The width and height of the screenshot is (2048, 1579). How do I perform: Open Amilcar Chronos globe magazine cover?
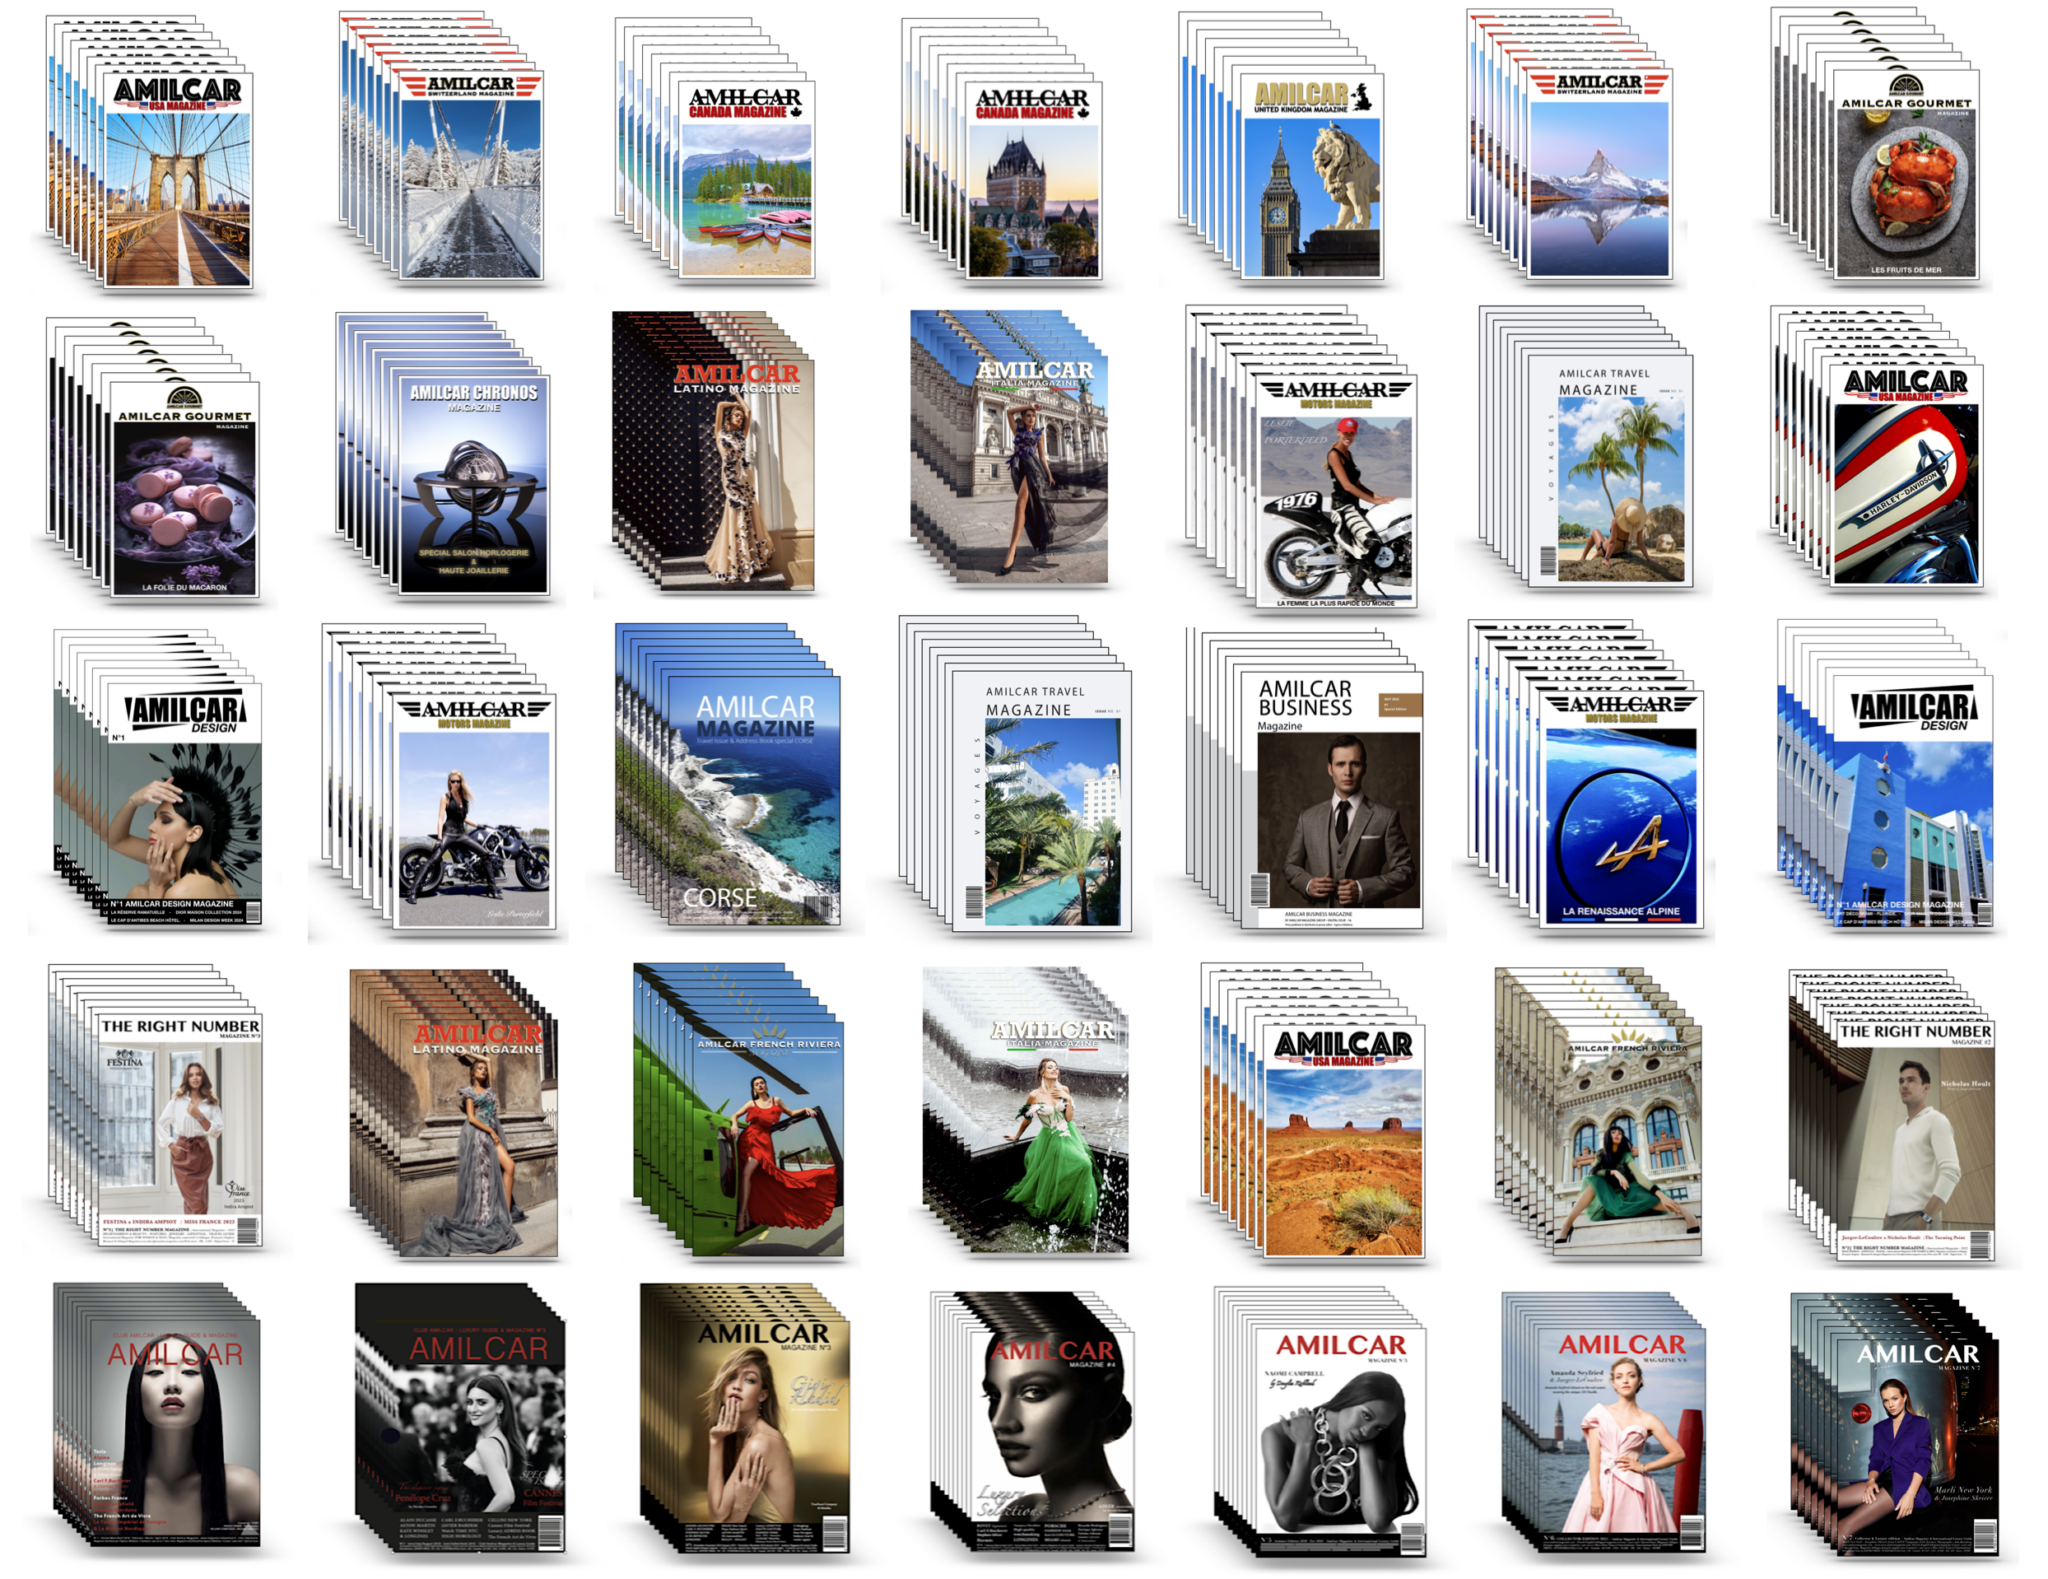(x=473, y=485)
